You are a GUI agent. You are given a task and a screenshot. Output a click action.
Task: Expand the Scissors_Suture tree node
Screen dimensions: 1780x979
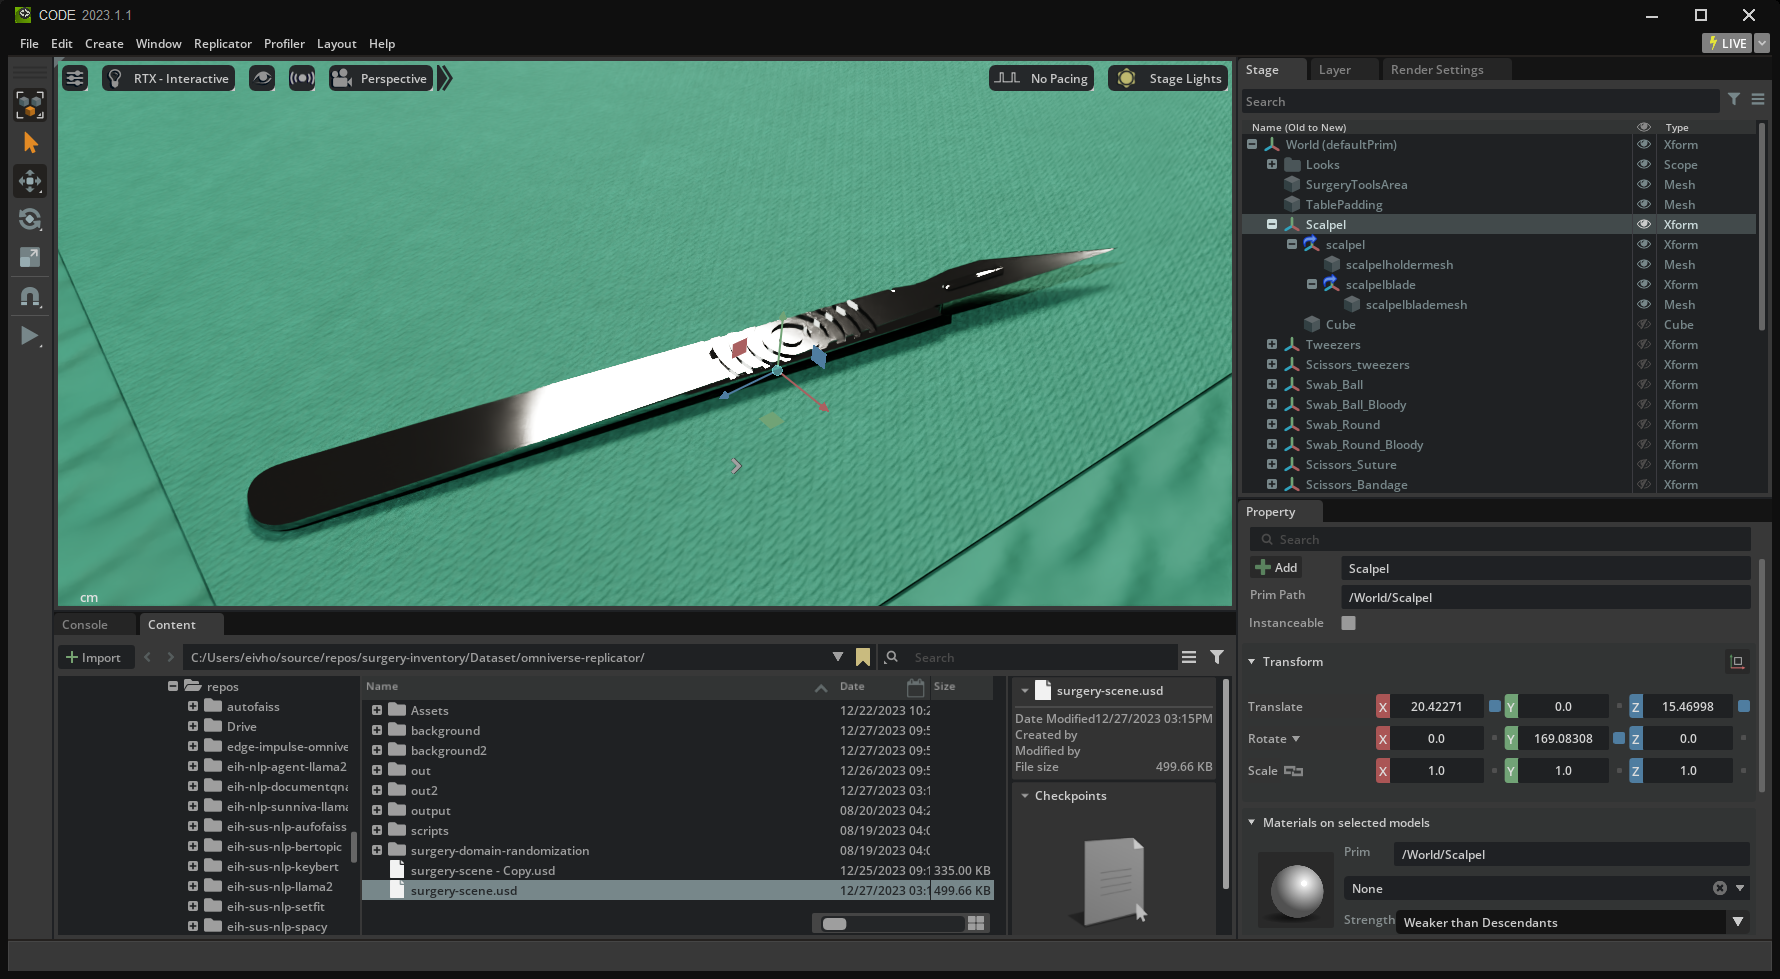click(1272, 464)
